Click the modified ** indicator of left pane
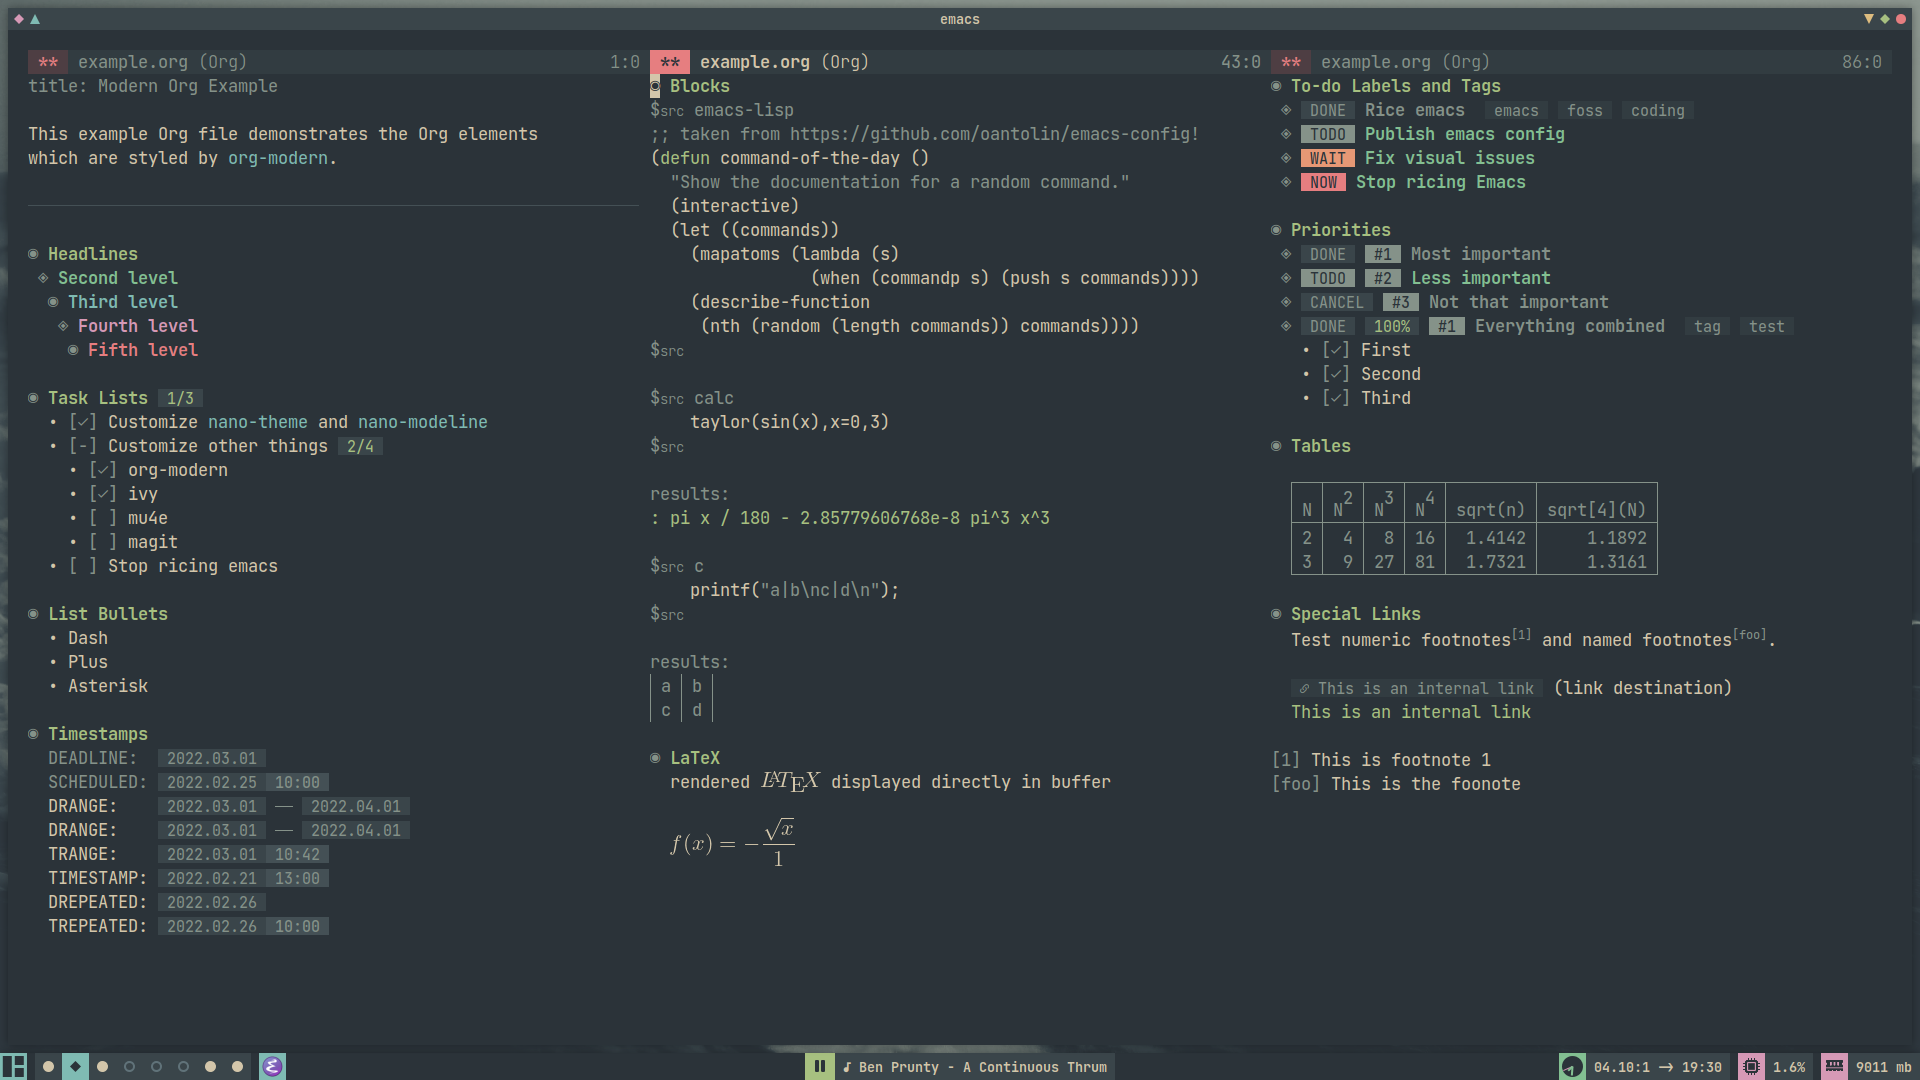The image size is (1920, 1080). pos(48,62)
